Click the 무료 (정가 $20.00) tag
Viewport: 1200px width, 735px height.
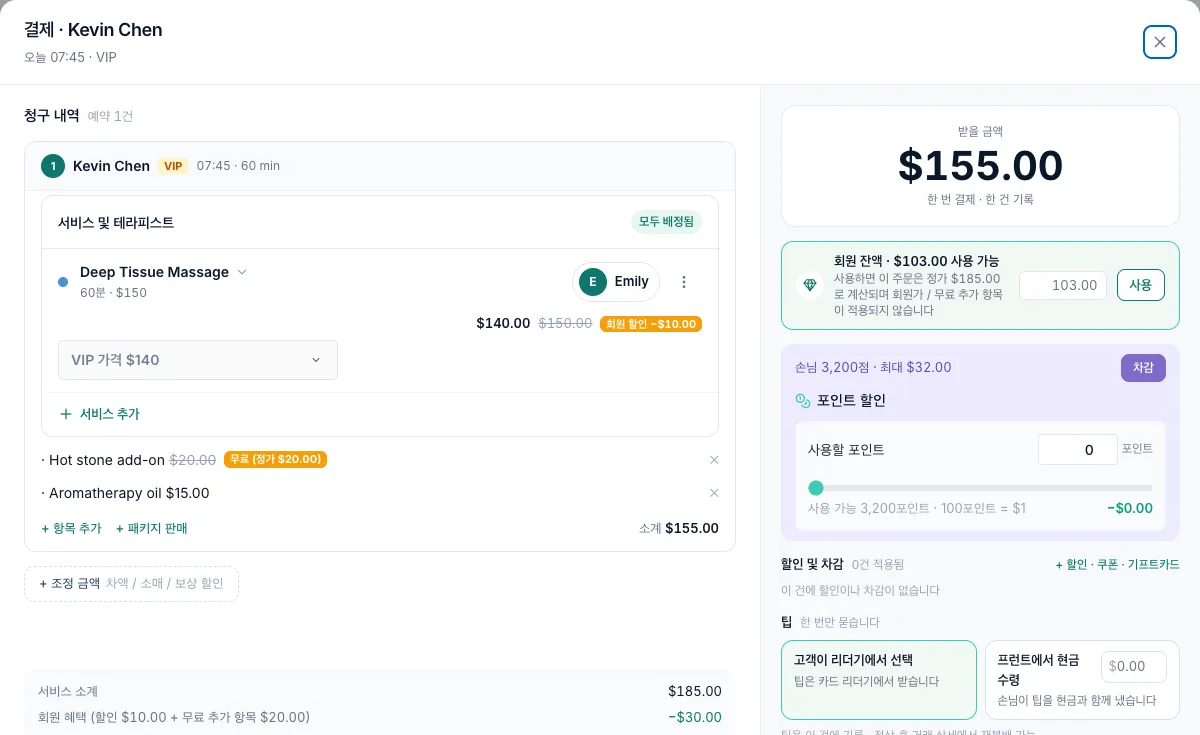point(275,460)
